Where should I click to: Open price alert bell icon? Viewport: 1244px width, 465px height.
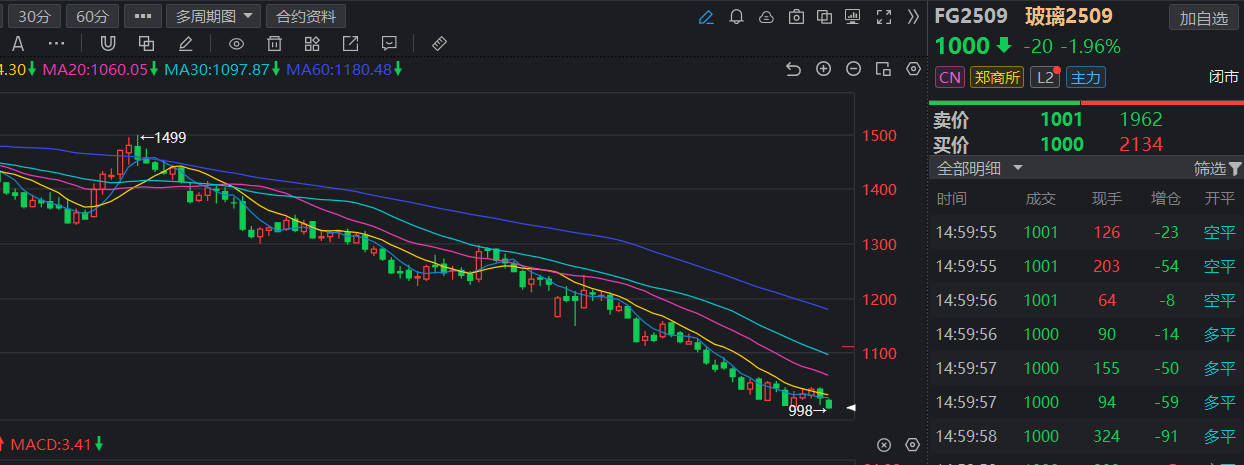tap(737, 17)
